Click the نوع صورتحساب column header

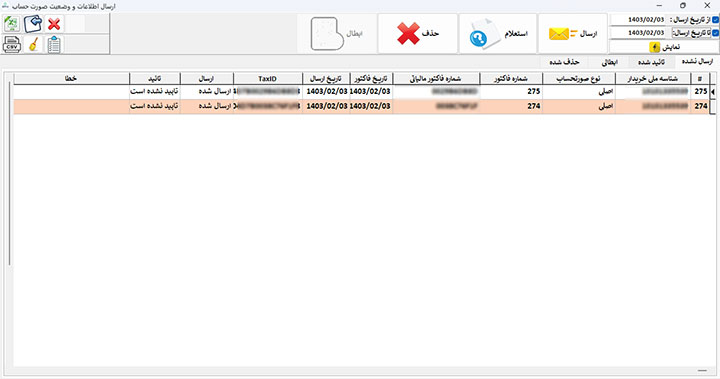pyautogui.click(x=578, y=79)
